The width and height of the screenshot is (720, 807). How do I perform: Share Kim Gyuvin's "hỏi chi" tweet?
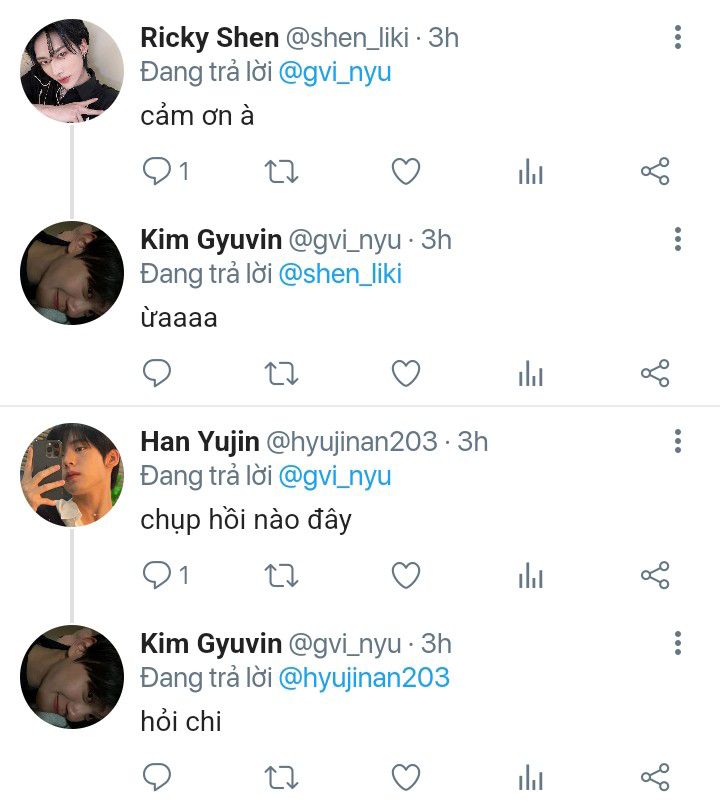click(655, 776)
